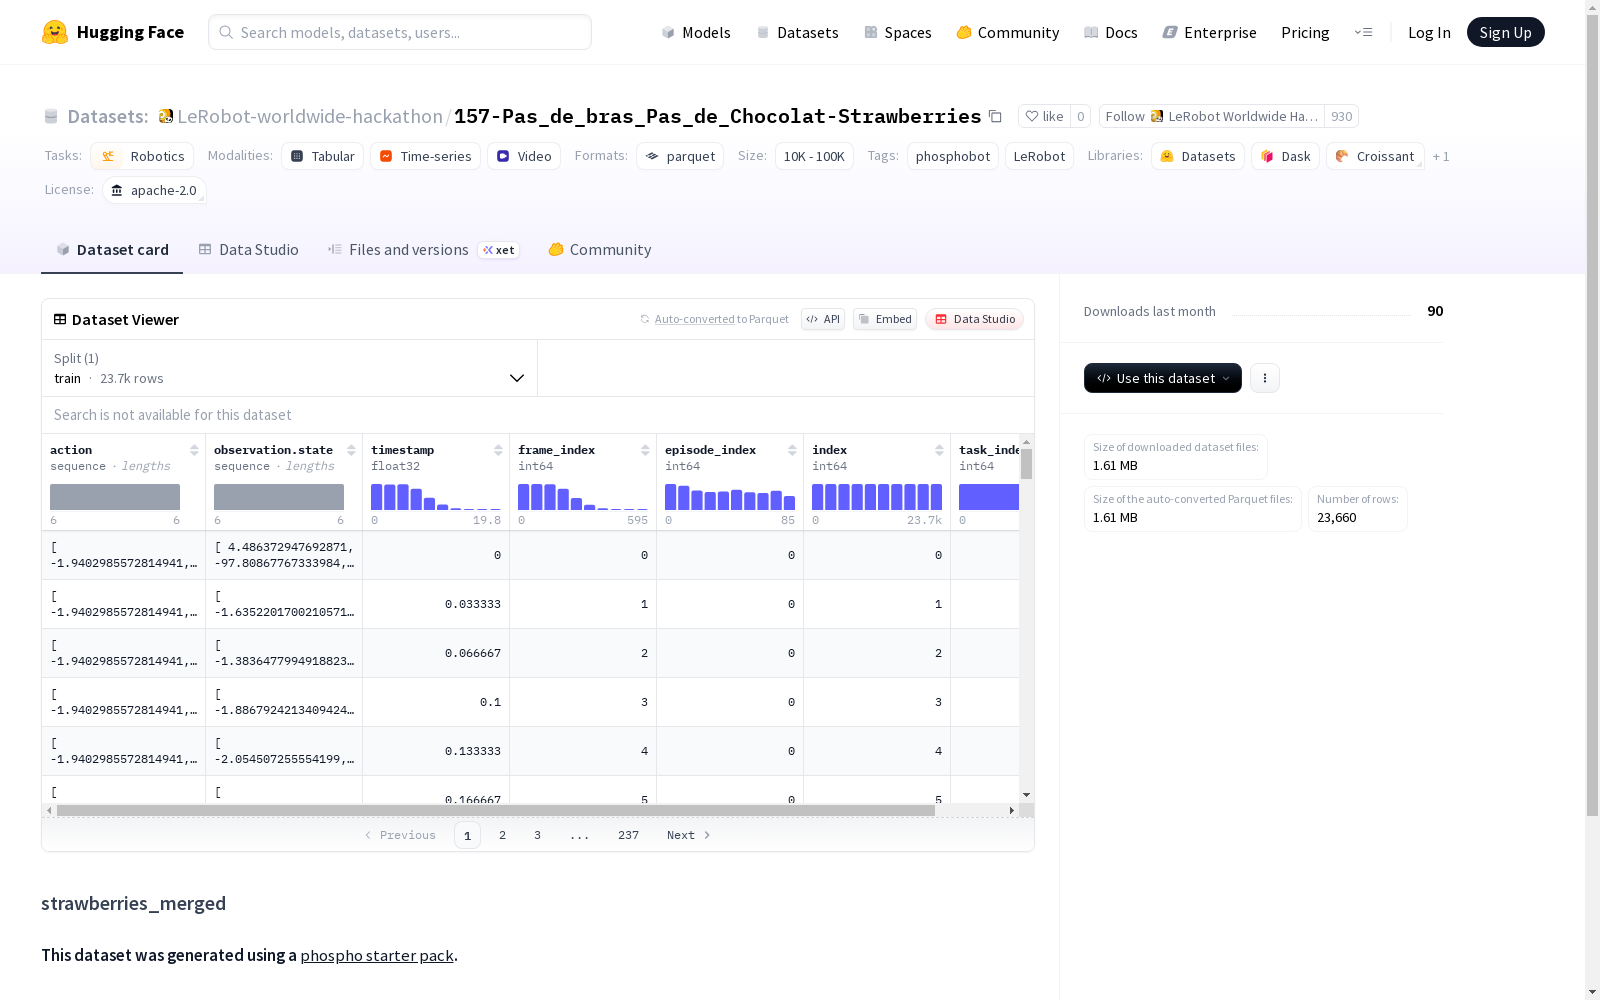The width and height of the screenshot is (1600, 1000).
Task: Follow LeRobot Worldwide Hackathon
Action: click(1212, 116)
